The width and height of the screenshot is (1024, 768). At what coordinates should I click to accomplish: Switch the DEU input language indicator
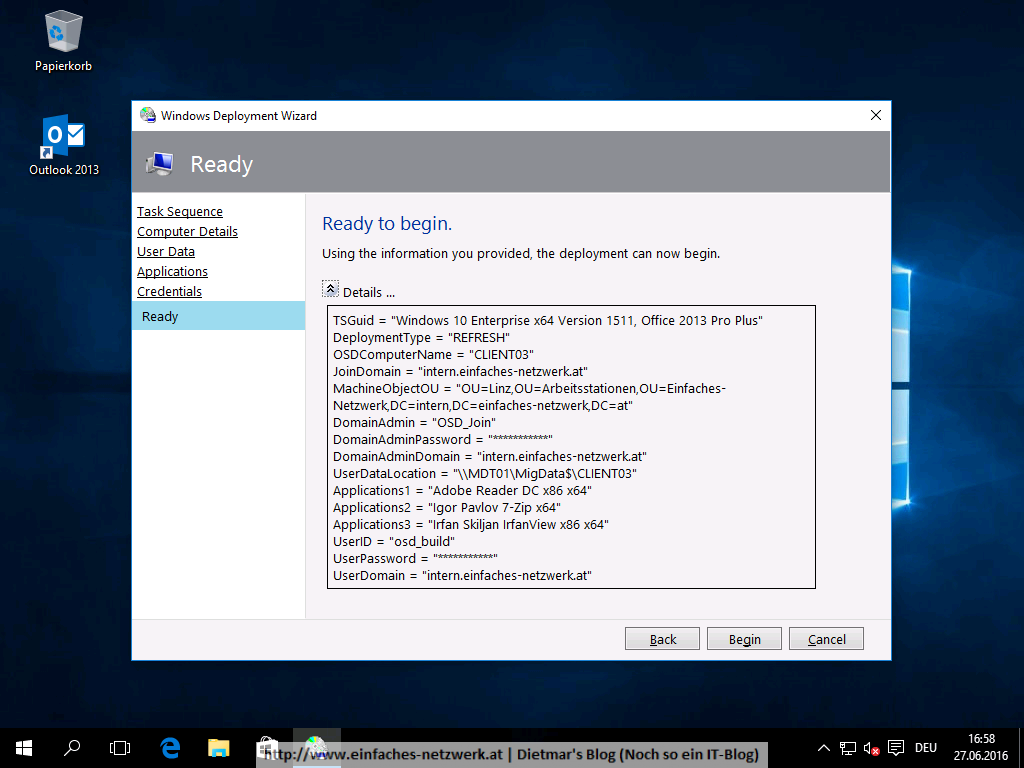[x=925, y=748]
